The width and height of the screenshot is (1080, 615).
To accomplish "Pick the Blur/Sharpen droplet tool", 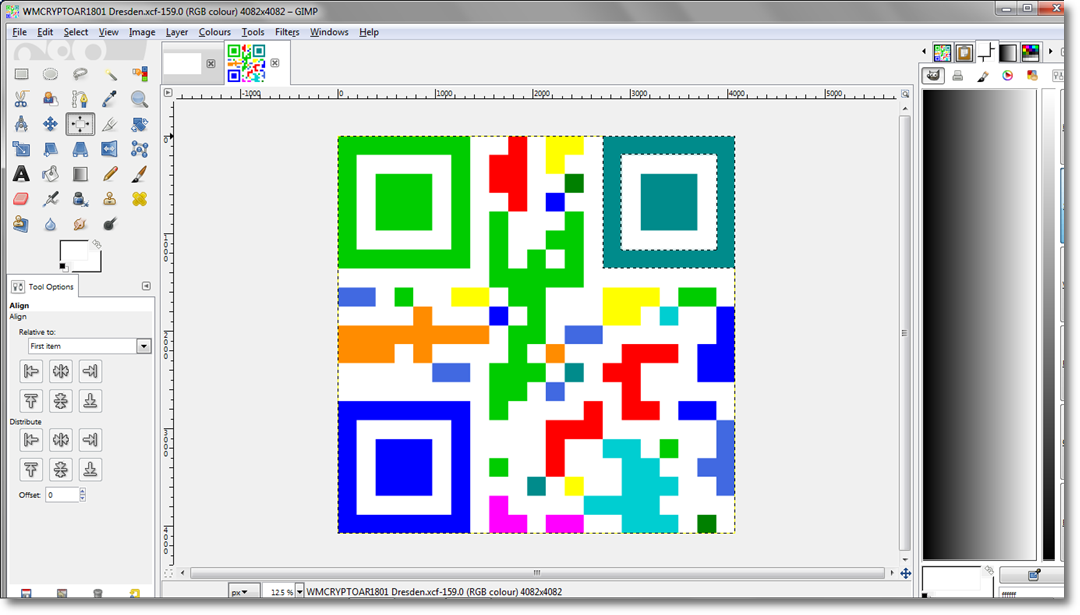I will [x=50, y=224].
